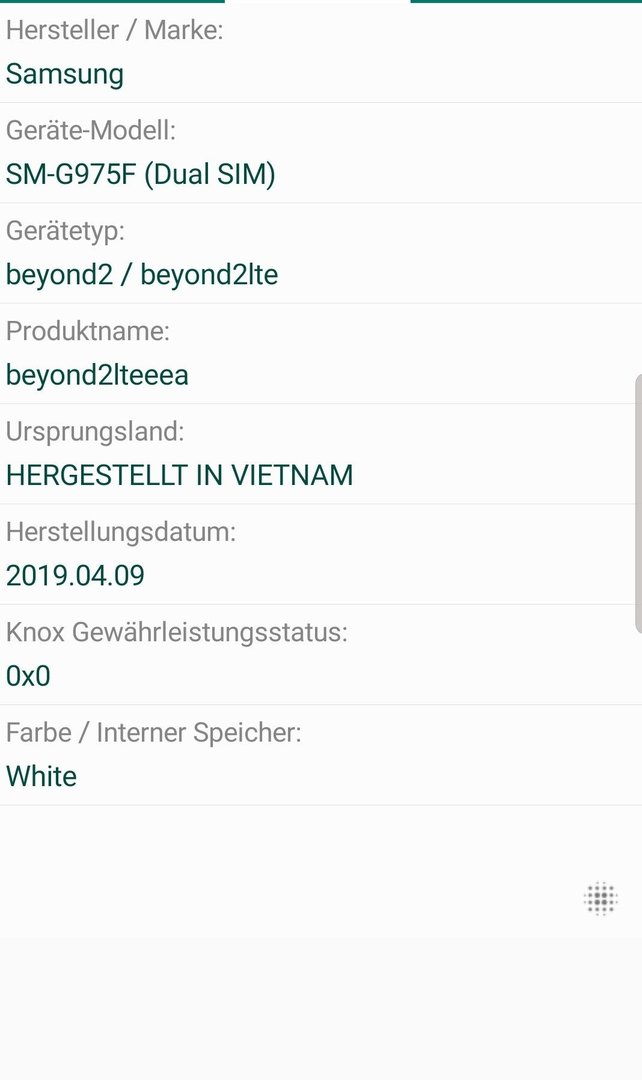The image size is (642, 1080).
Task: Tap the Gerätetyp label
Action: coord(65,231)
